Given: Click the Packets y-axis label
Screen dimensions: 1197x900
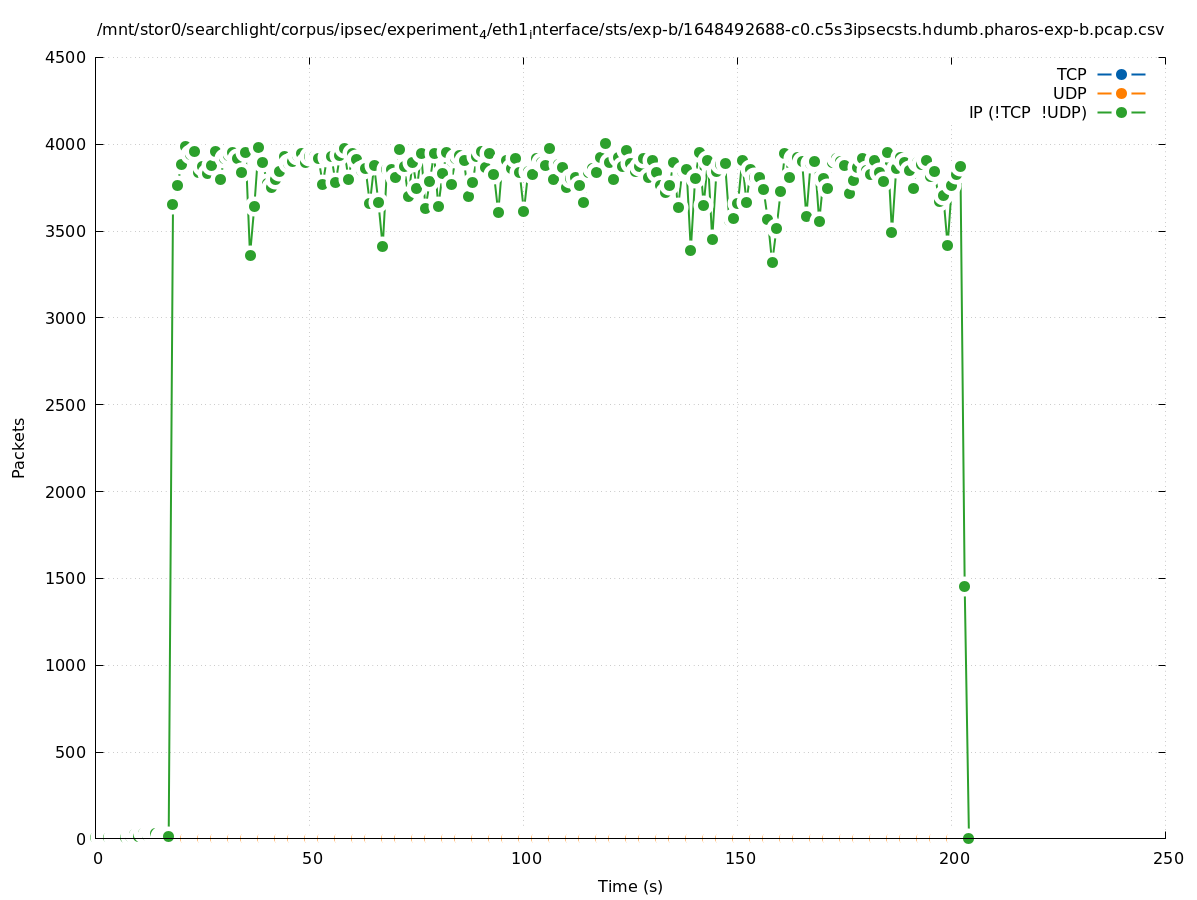Looking at the screenshot, I should click(x=19, y=447).
